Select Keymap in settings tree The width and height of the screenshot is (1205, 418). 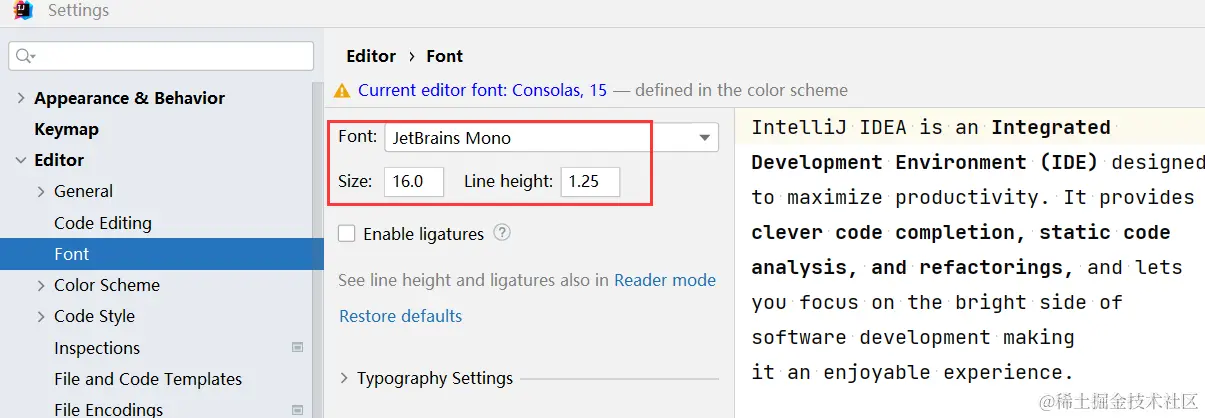click(x=66, y=129)
